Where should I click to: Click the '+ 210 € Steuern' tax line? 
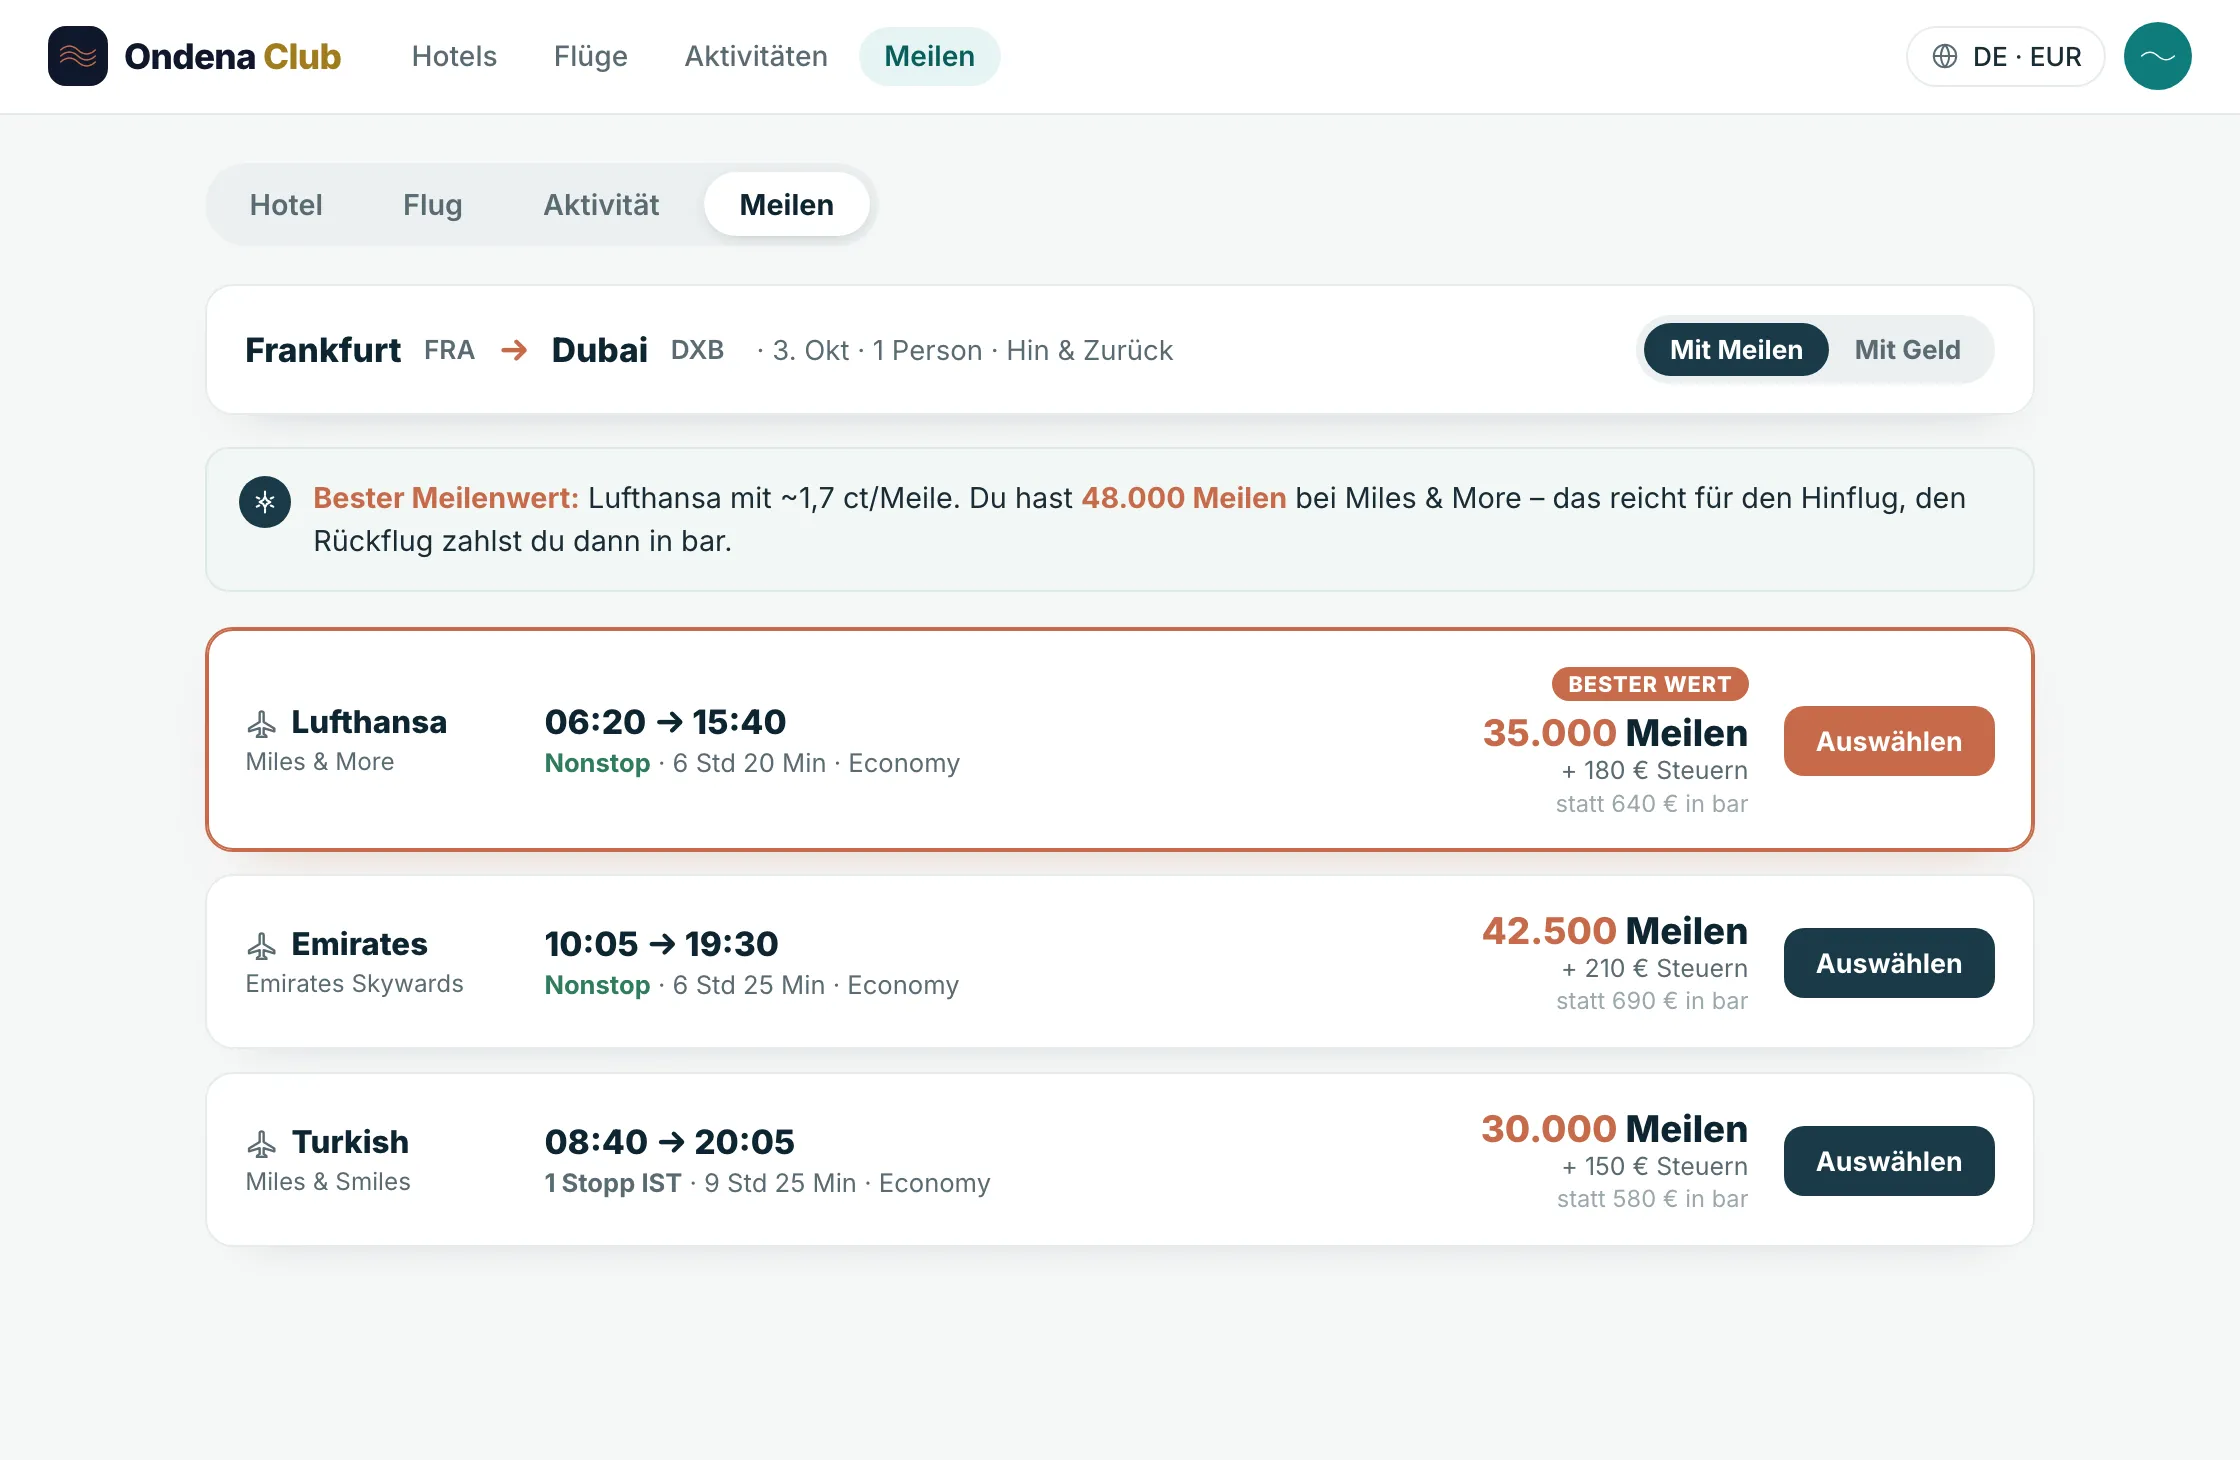coord(1655,969)
